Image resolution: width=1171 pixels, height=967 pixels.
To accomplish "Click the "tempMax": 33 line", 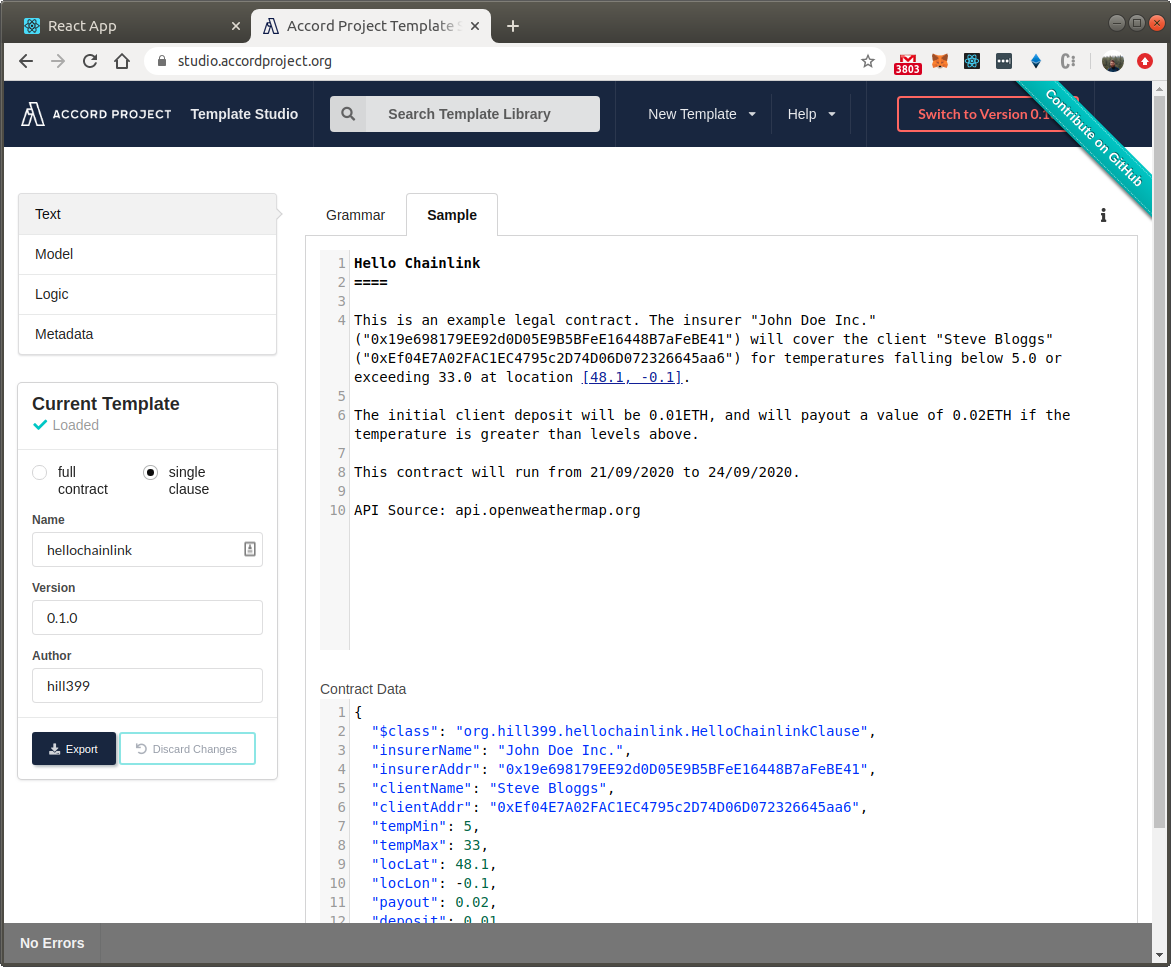I will 429,845.
